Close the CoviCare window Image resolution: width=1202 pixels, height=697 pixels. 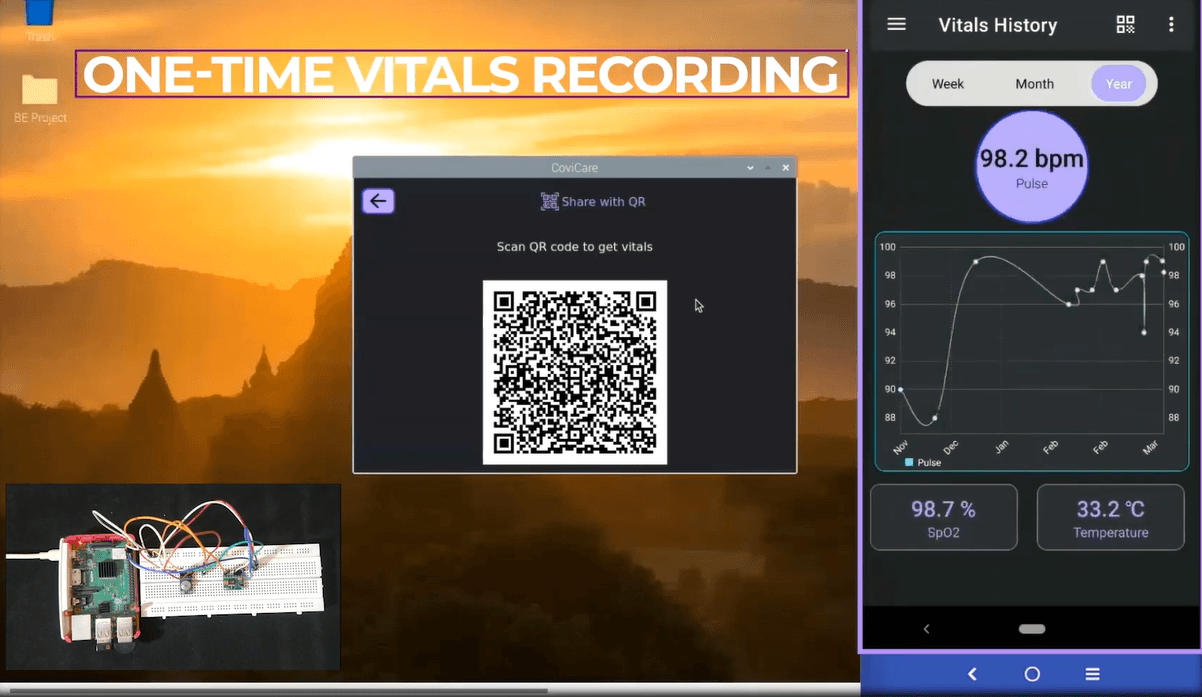pyautogui.click(x=786, y=168)
